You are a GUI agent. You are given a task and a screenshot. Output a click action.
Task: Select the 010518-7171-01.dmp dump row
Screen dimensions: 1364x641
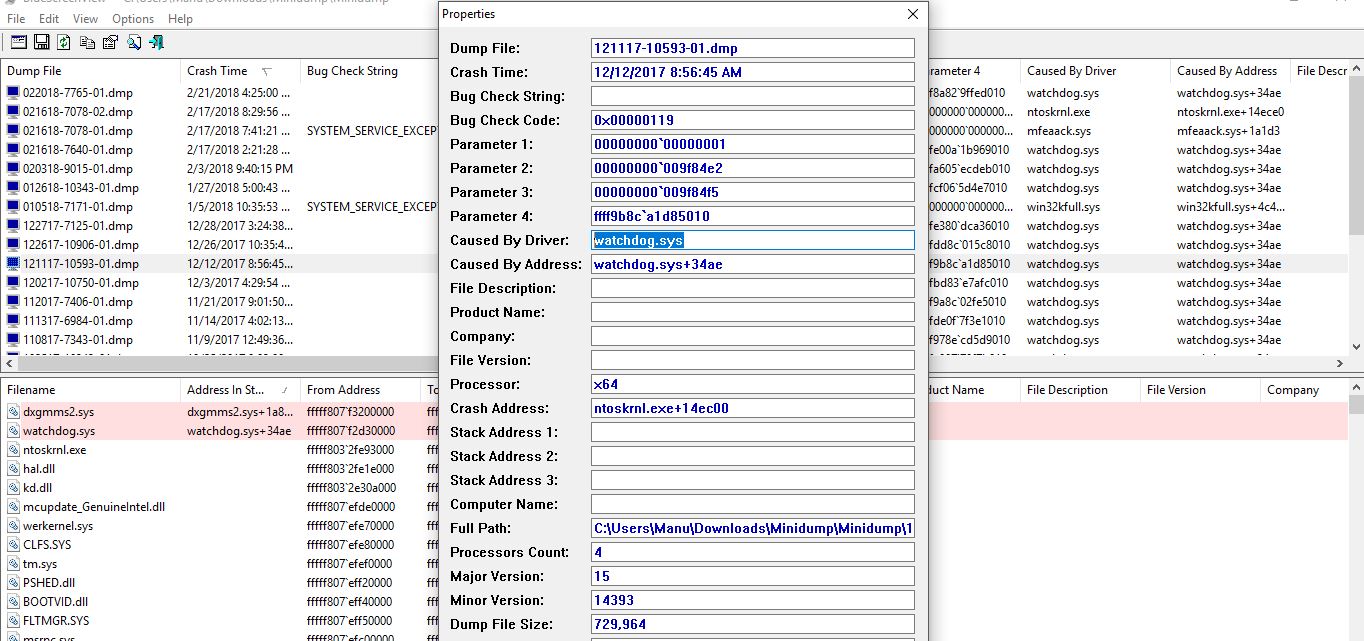pyautogui.click(x=220, y=207)
